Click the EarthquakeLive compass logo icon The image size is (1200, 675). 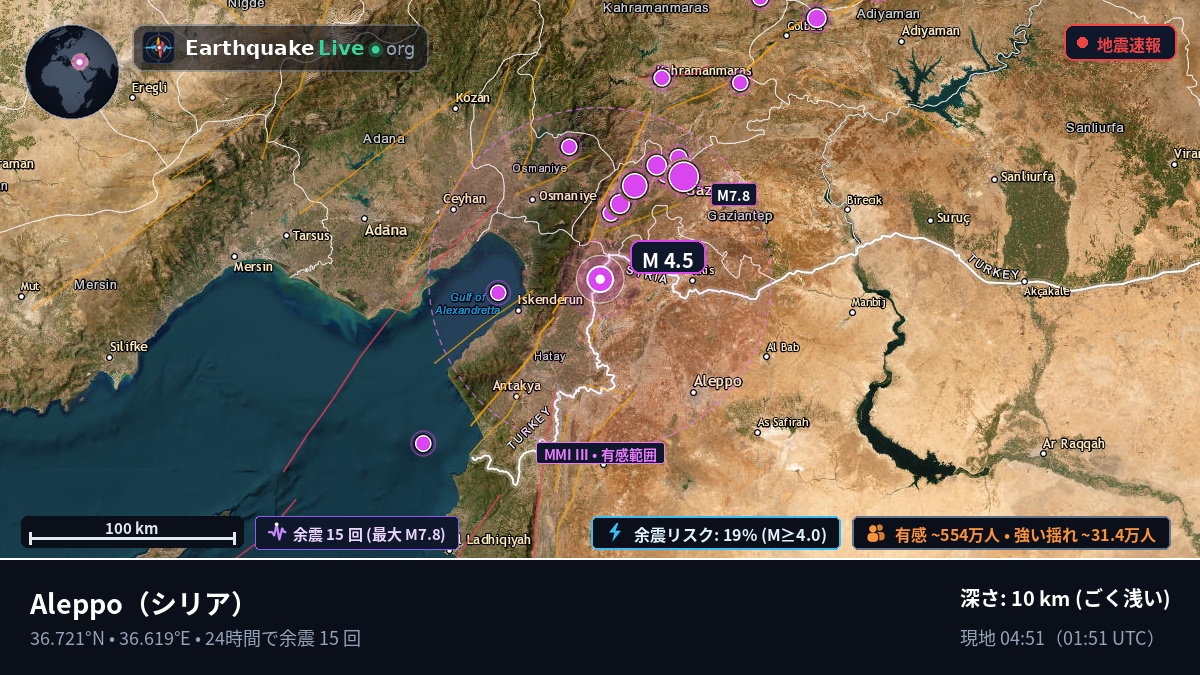[158, 48]
